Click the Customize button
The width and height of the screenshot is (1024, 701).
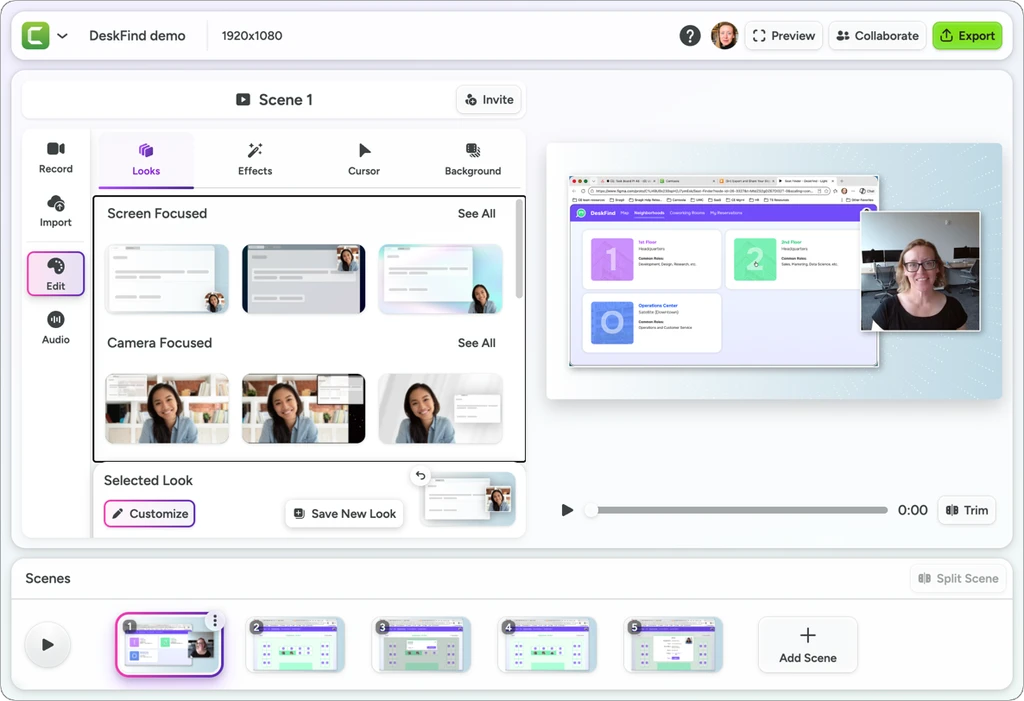(x=150, y=514)
